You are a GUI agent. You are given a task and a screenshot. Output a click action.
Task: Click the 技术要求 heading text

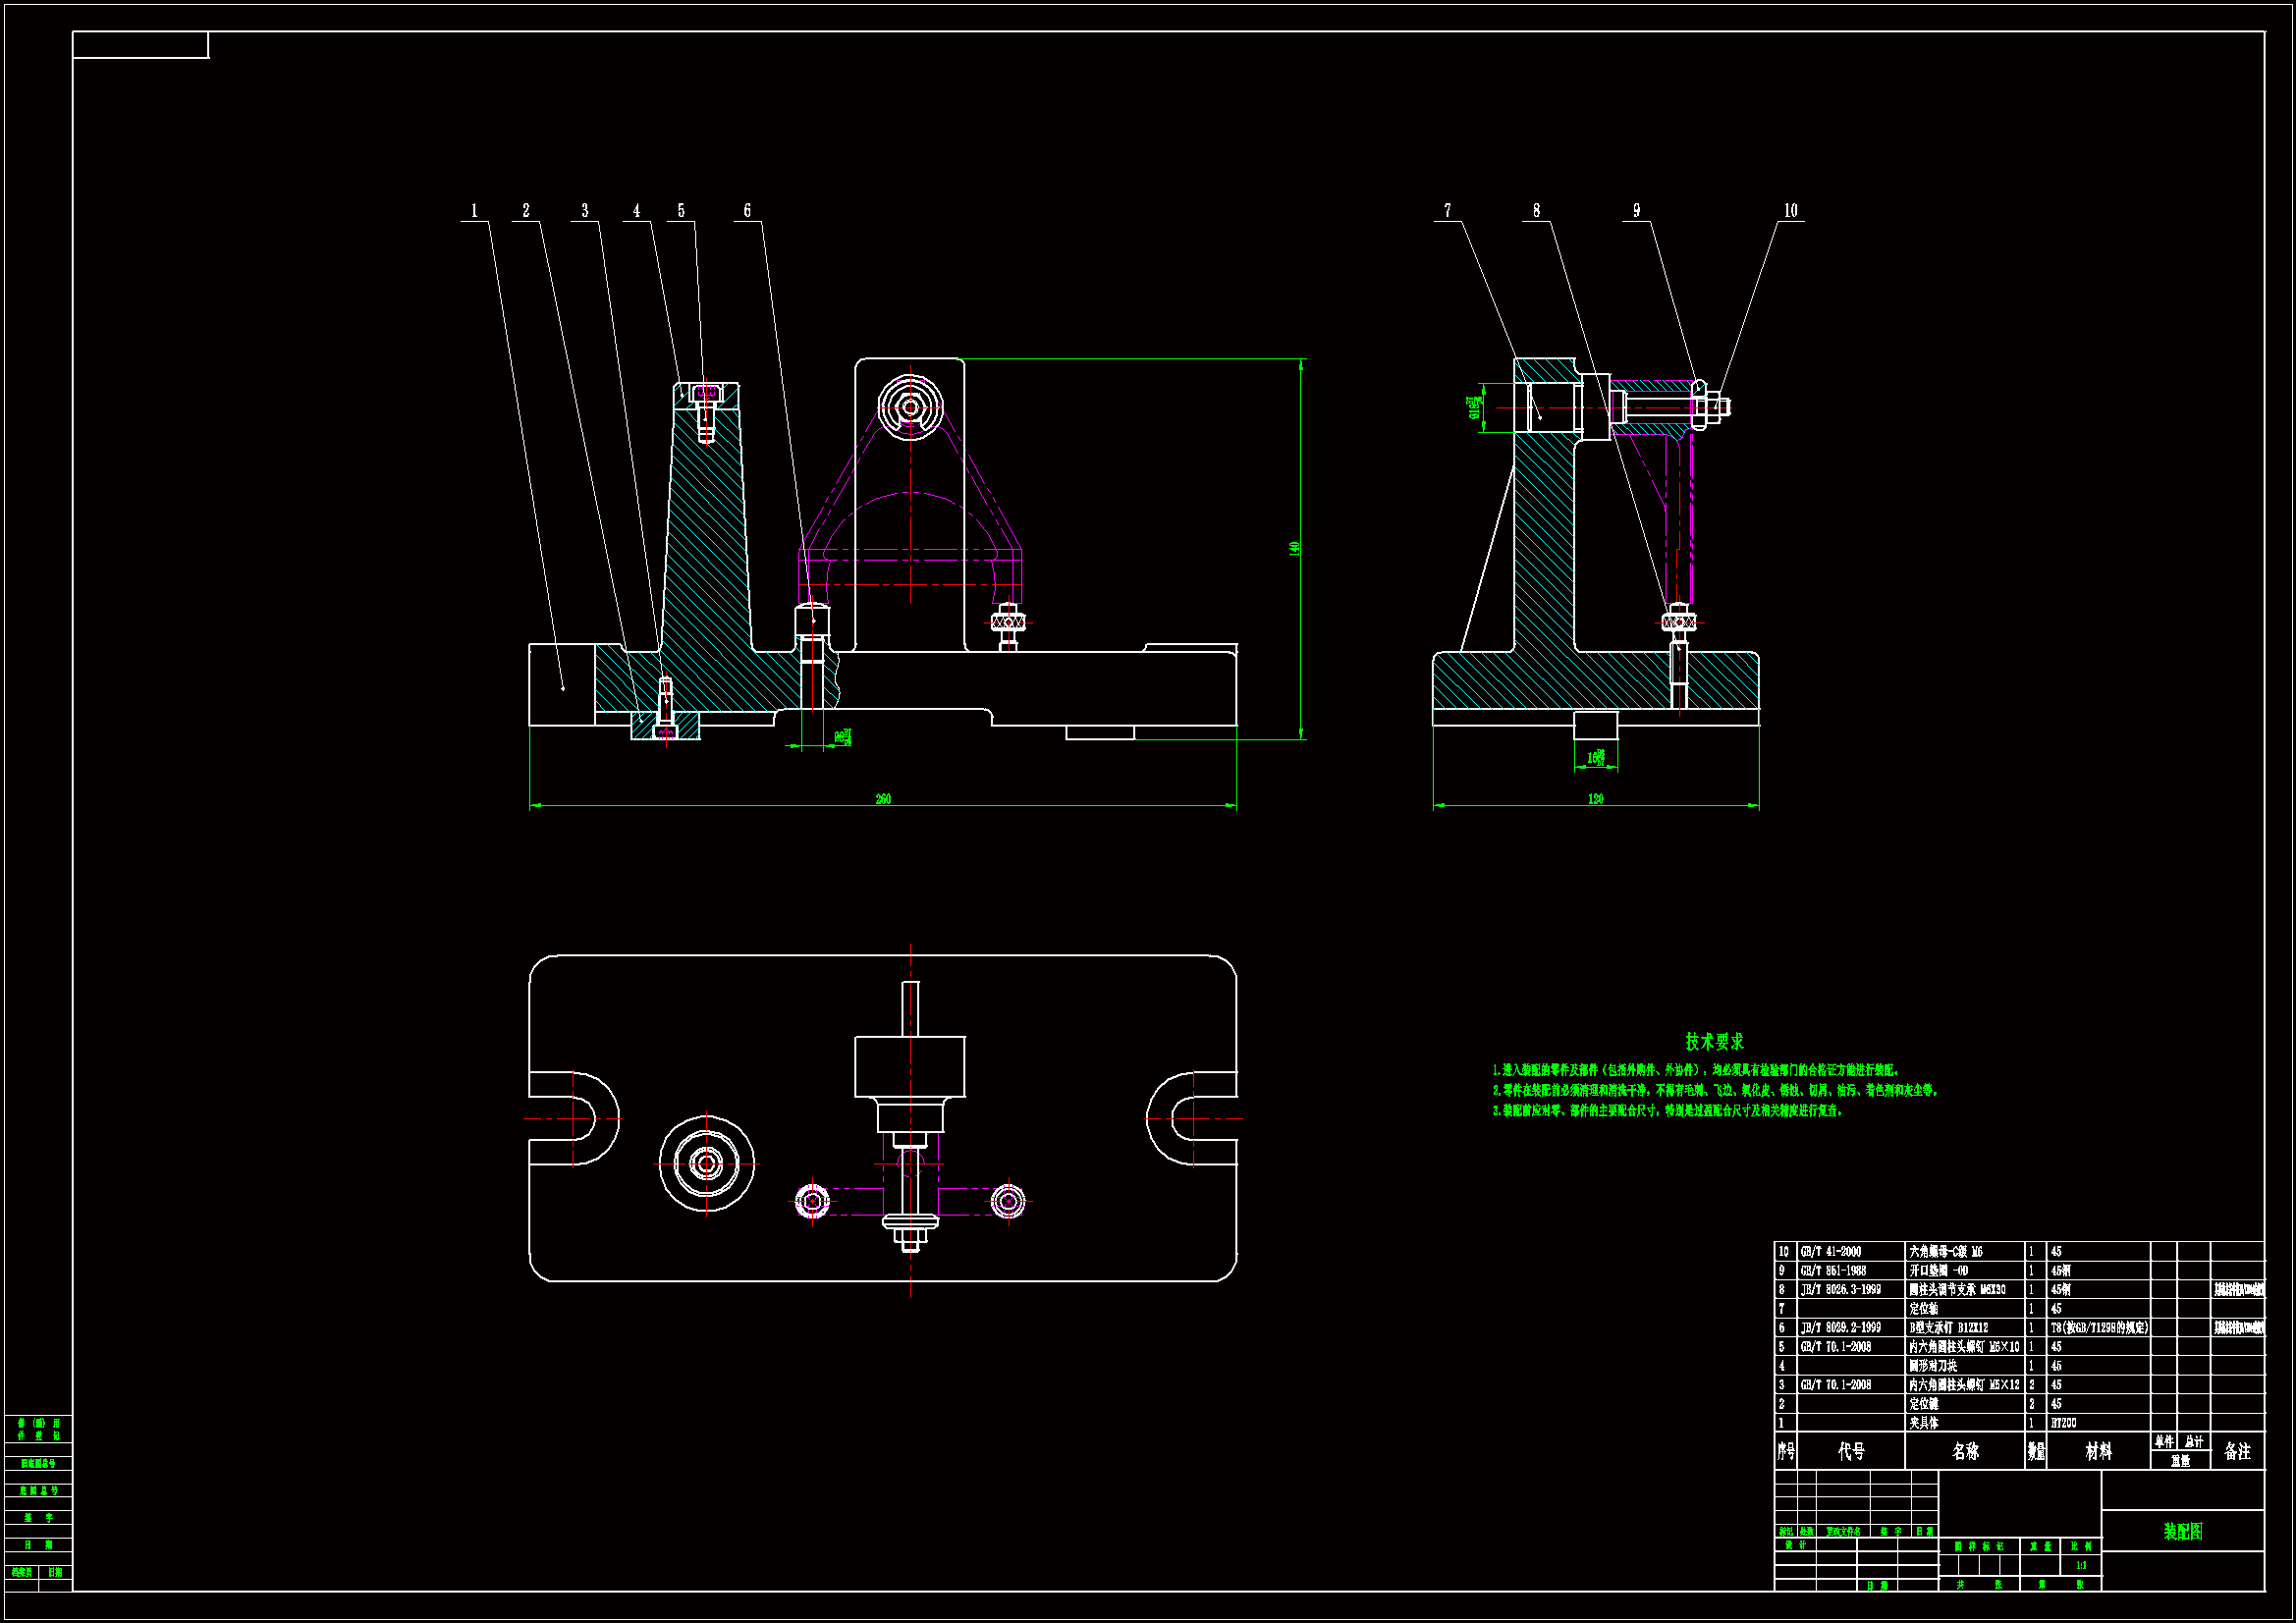click(1714, 1042)
